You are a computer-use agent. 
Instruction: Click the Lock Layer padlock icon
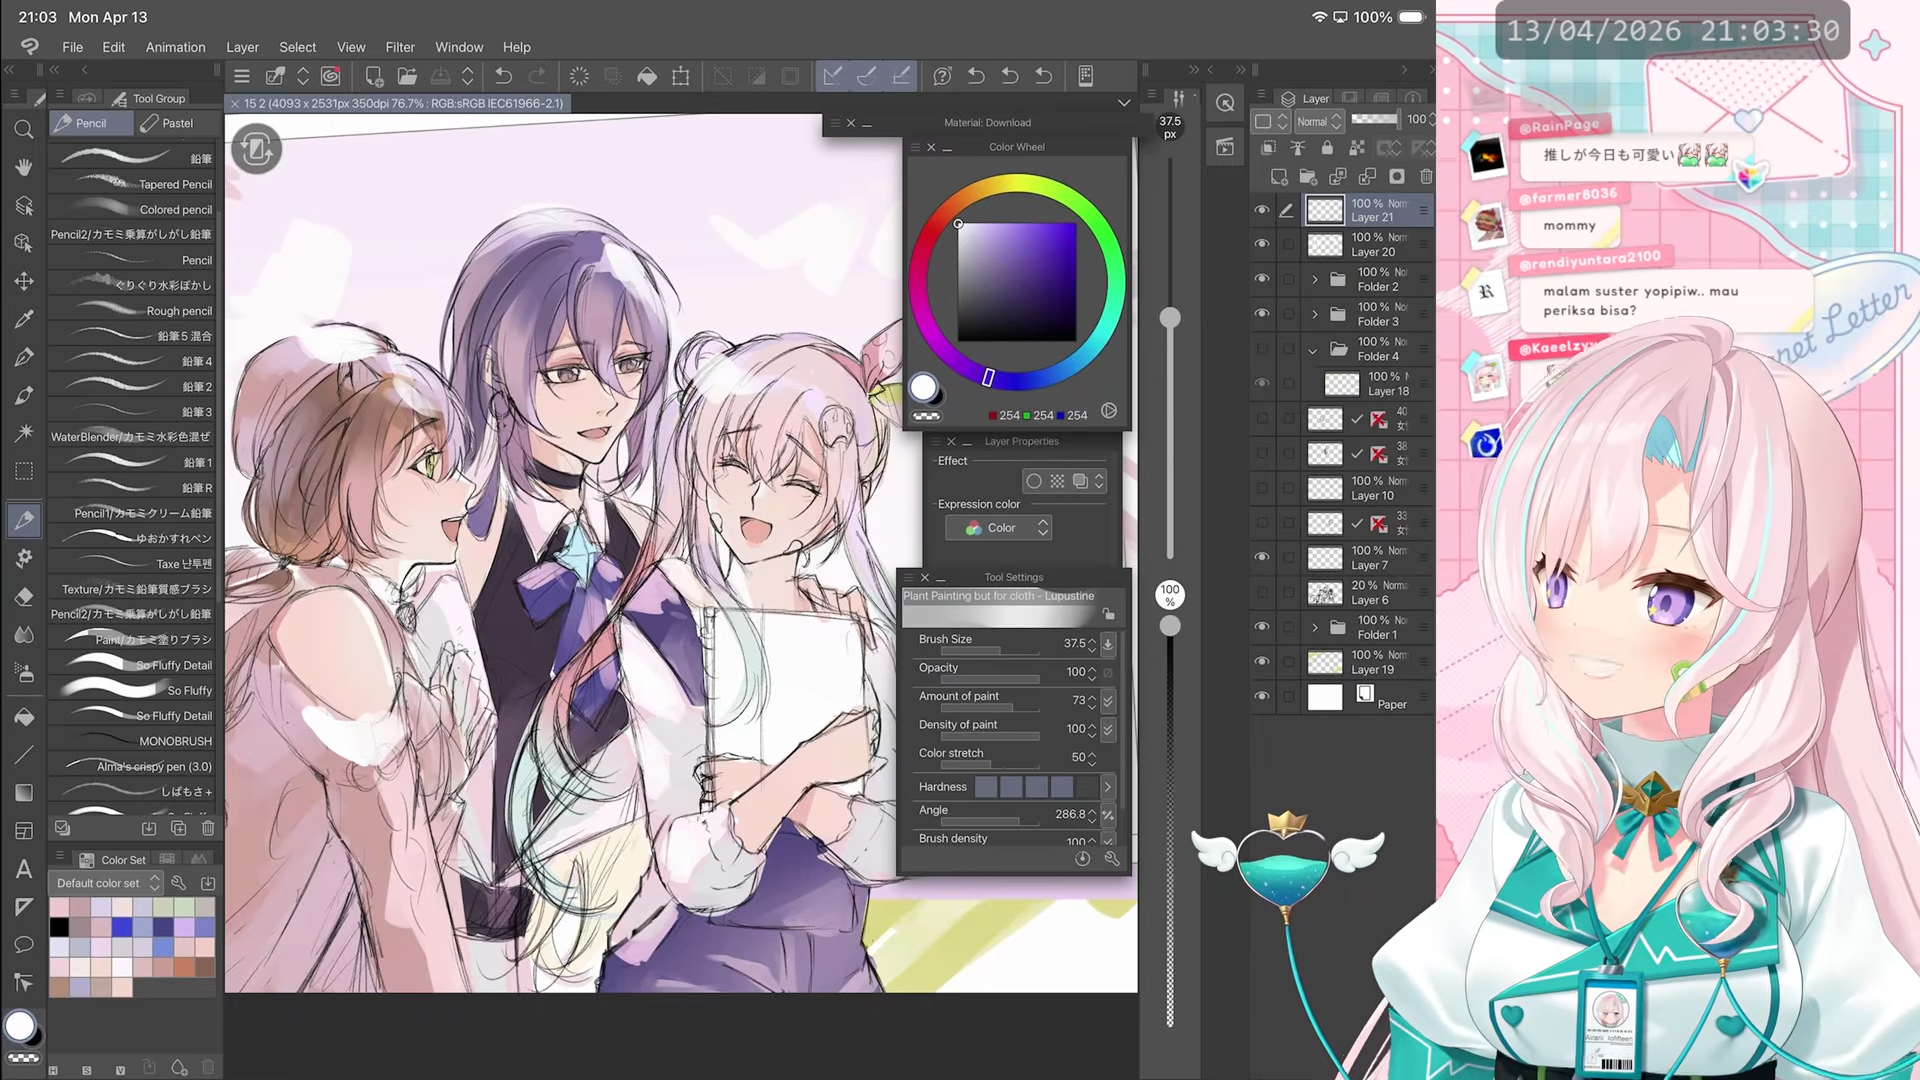(x=1327, y=148)
